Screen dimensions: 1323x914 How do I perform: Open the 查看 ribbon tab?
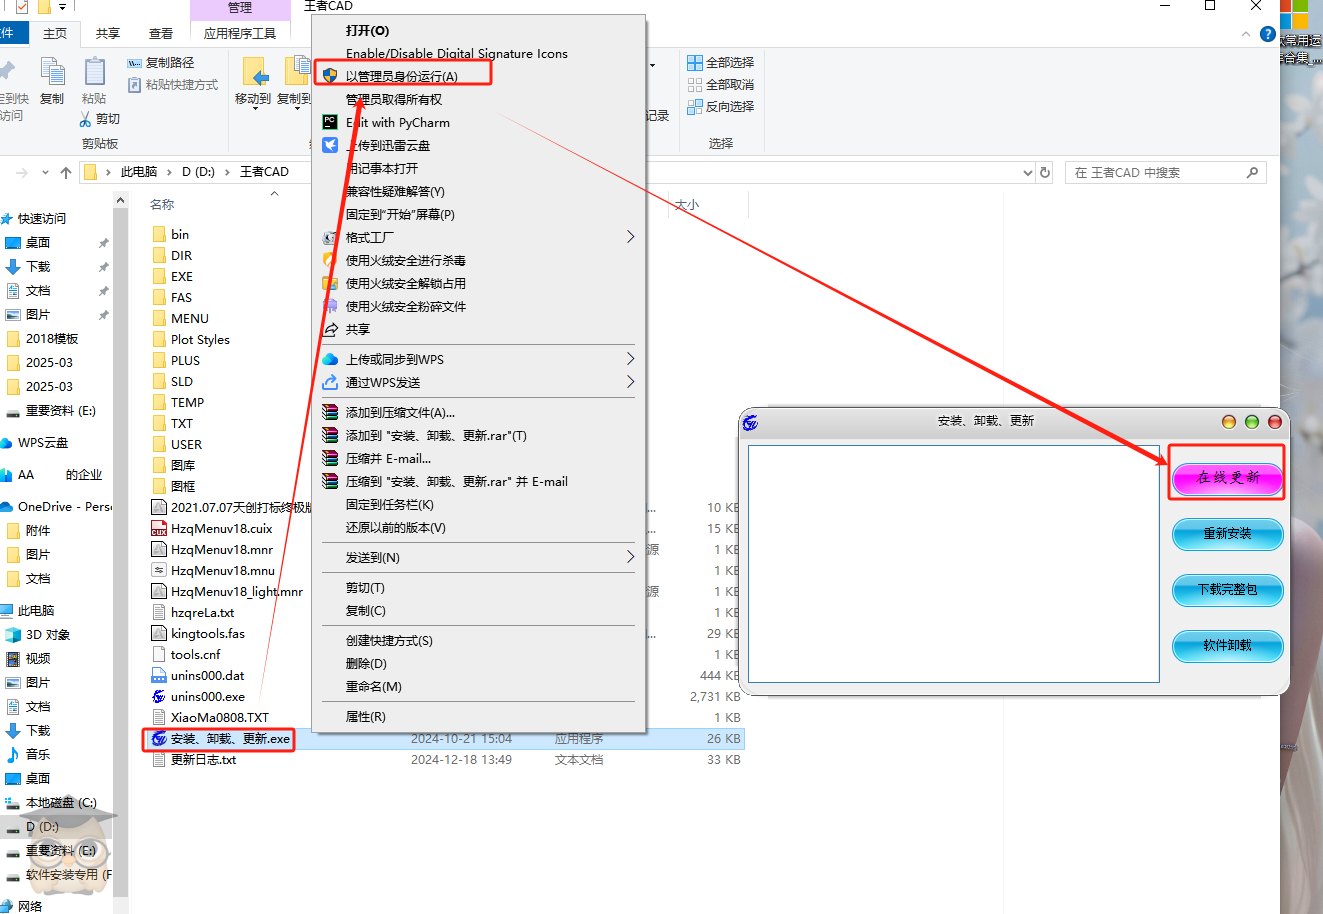tap(161, 34)
